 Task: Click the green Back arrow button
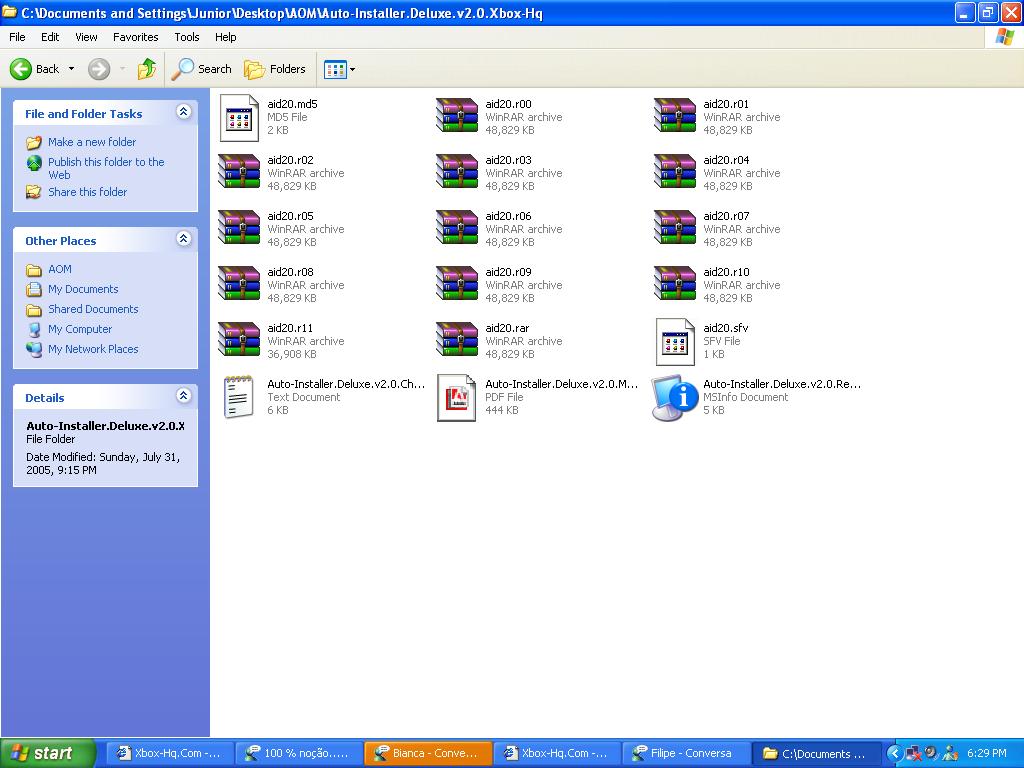coord(20,69)
